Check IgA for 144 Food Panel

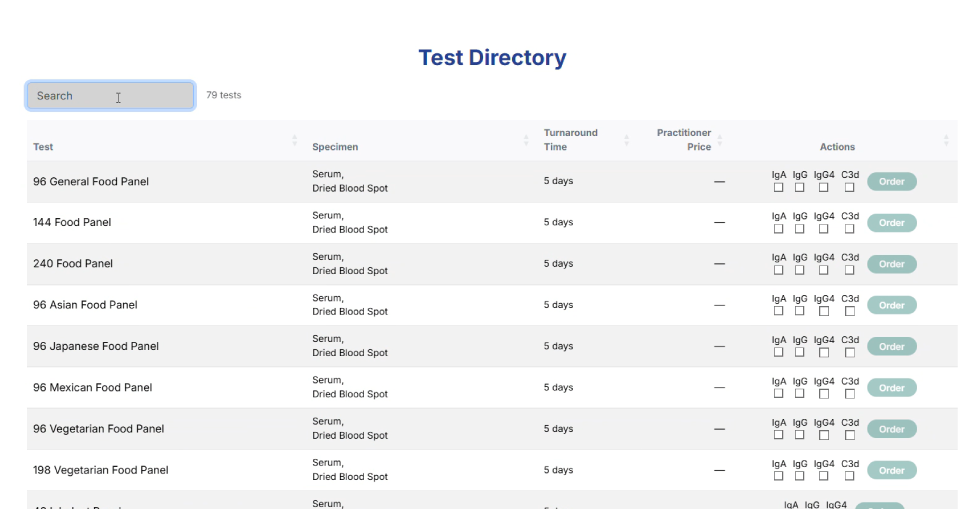click(x=779, y=229)
